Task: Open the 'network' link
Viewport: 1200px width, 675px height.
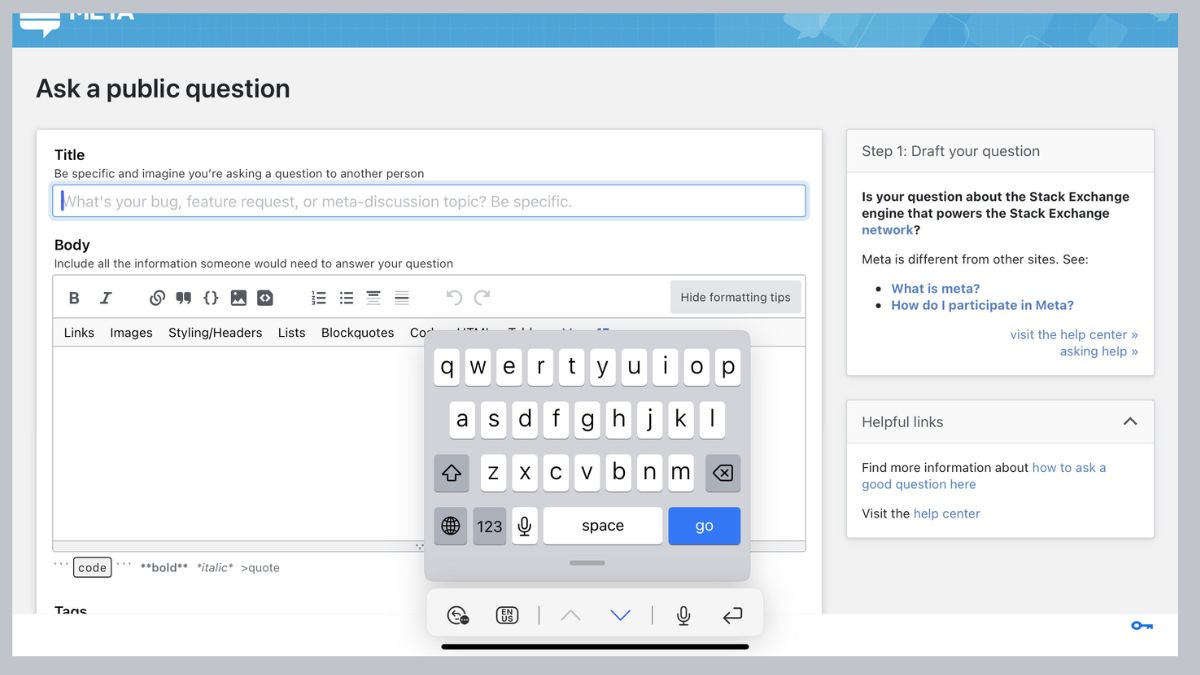Action: [887, 230]
